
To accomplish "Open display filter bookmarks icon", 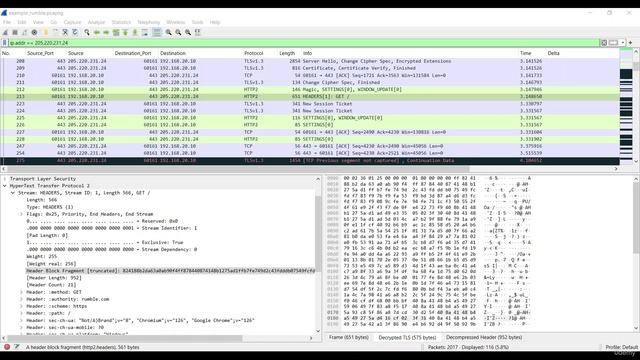I will [4, 42].
